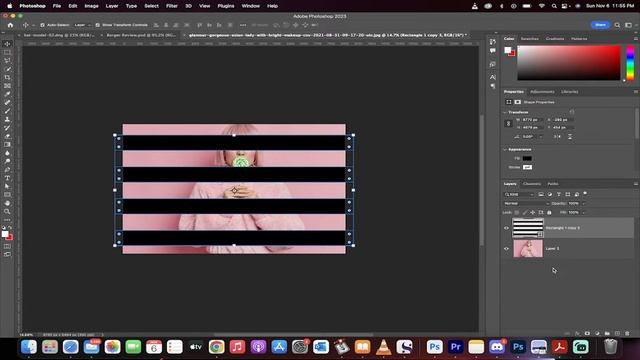
Task: Turn layer filtering on or off
Action: pyautogui.click(x=585, y=193)
